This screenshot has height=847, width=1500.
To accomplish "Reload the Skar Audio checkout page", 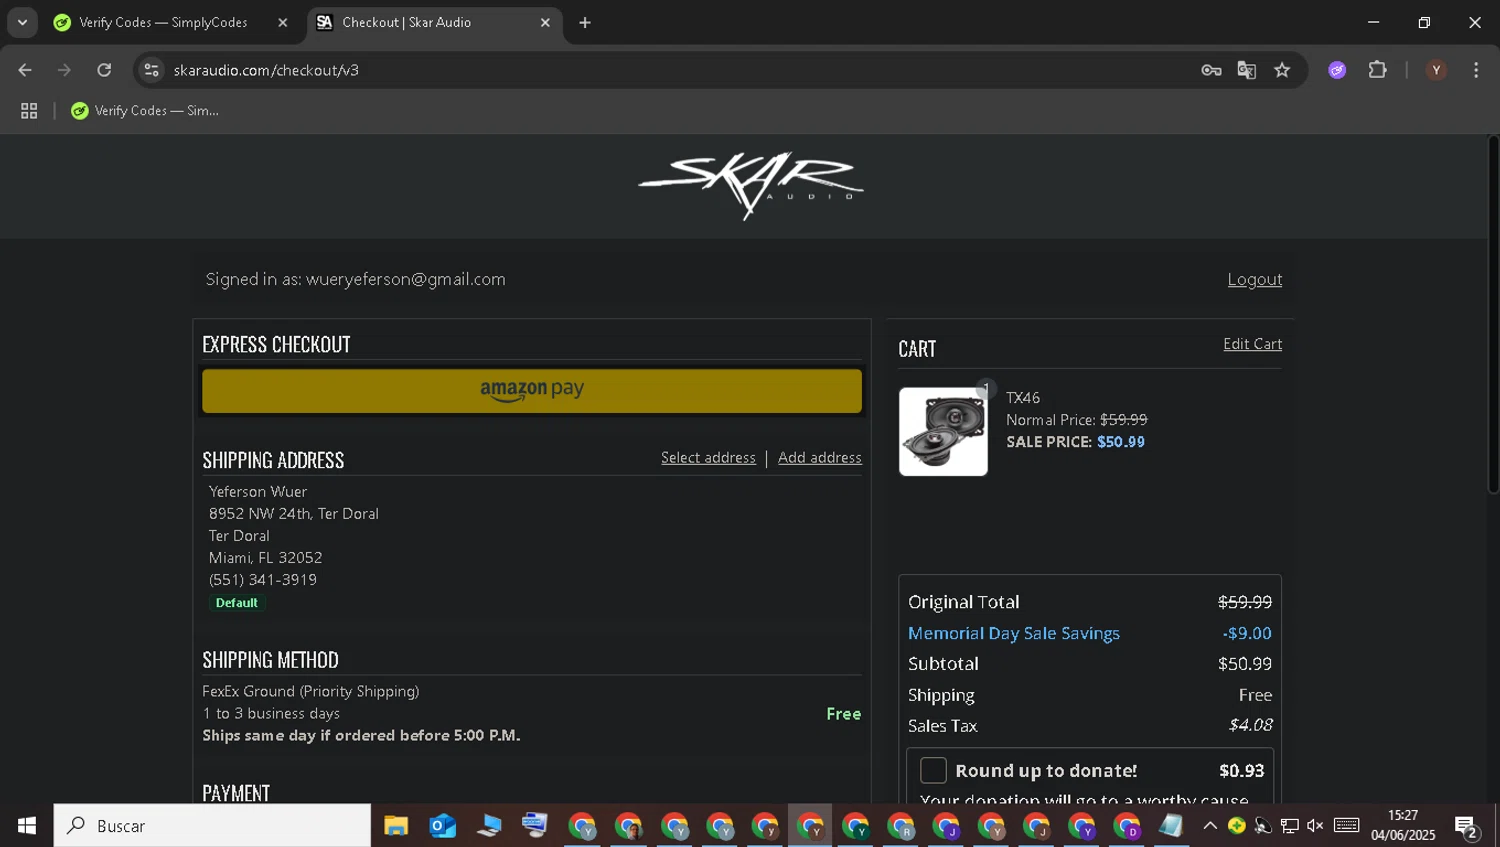I will tap(104, 70).
